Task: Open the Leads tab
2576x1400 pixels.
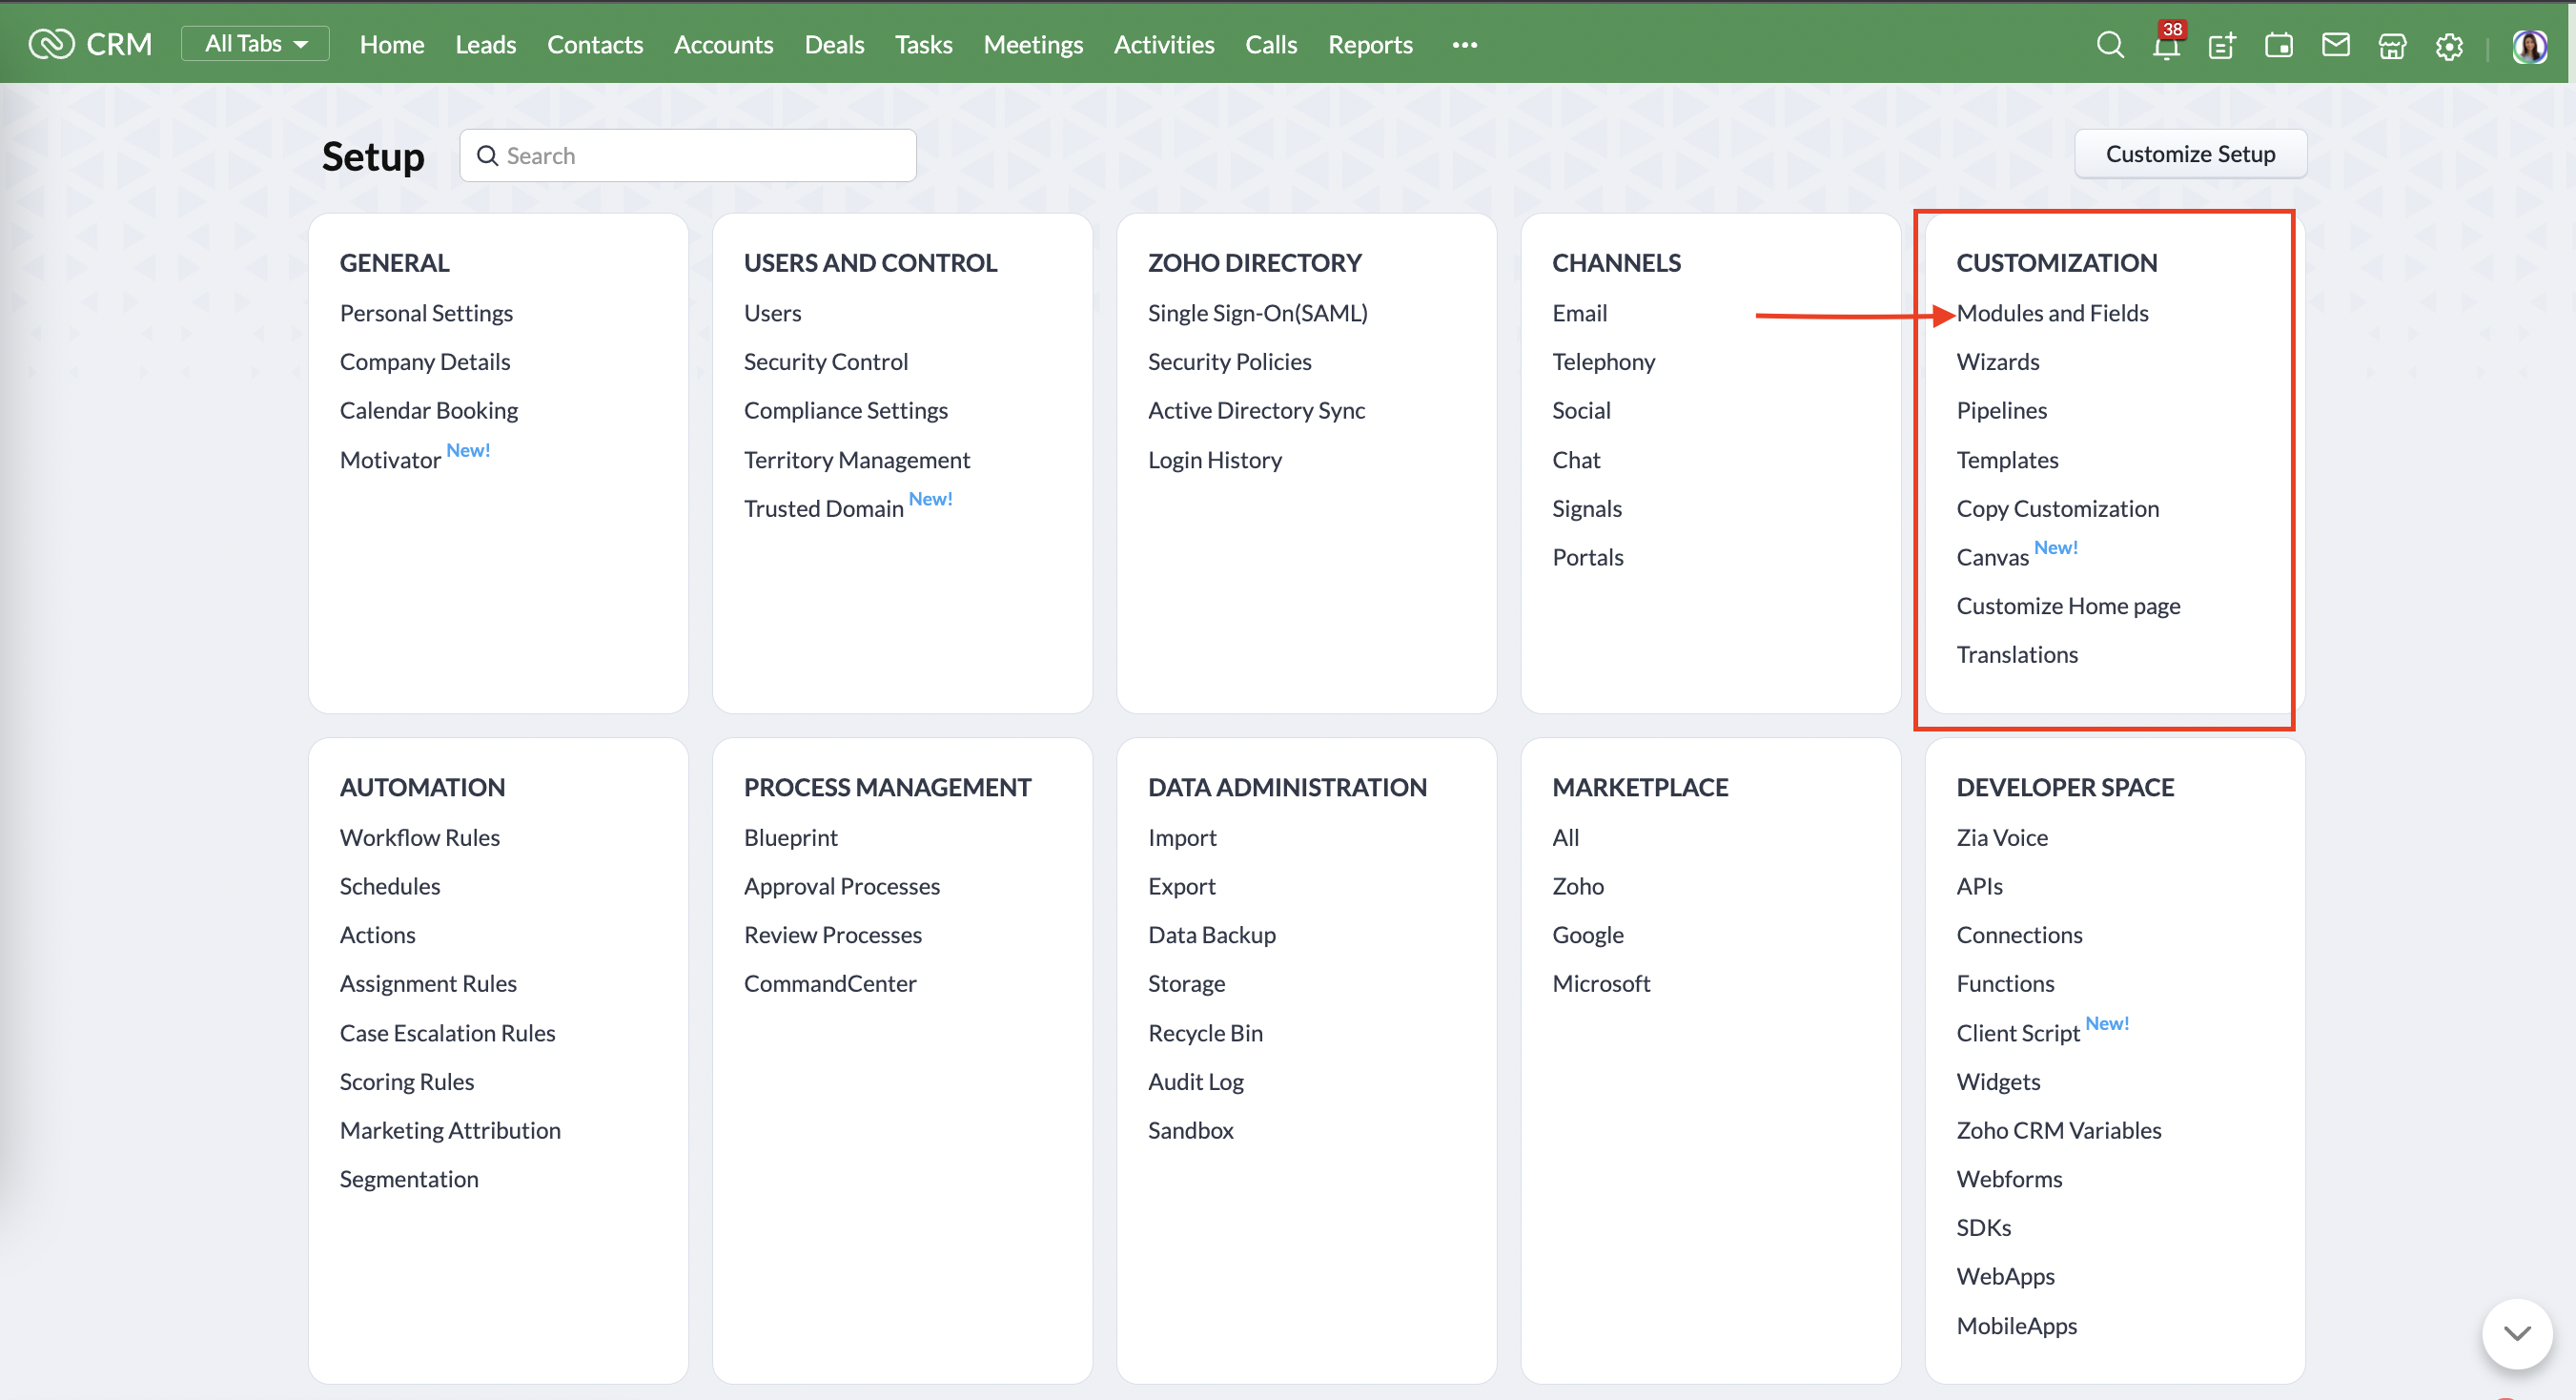Action: 485,44
